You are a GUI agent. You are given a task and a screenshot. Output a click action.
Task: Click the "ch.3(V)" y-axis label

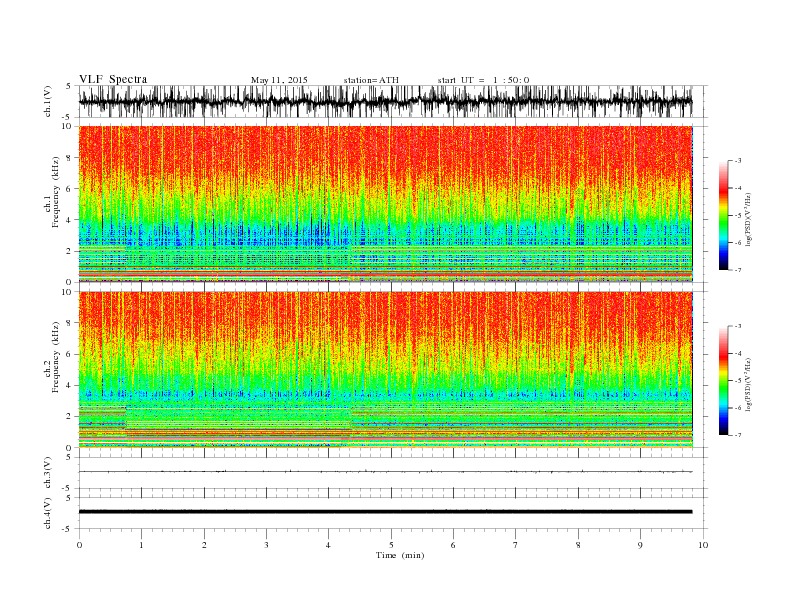pos(48,473)
